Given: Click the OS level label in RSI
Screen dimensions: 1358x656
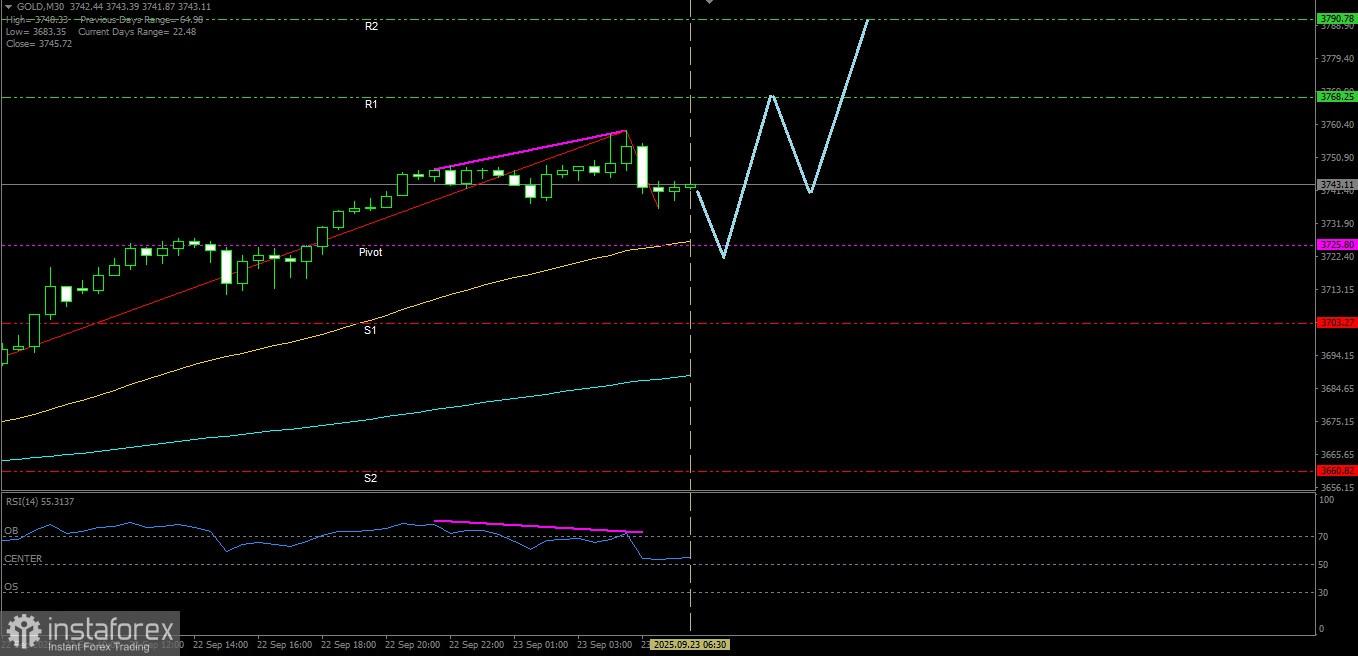Looking at the screenshot, I should pyautogui.click(x=10, y=587).
